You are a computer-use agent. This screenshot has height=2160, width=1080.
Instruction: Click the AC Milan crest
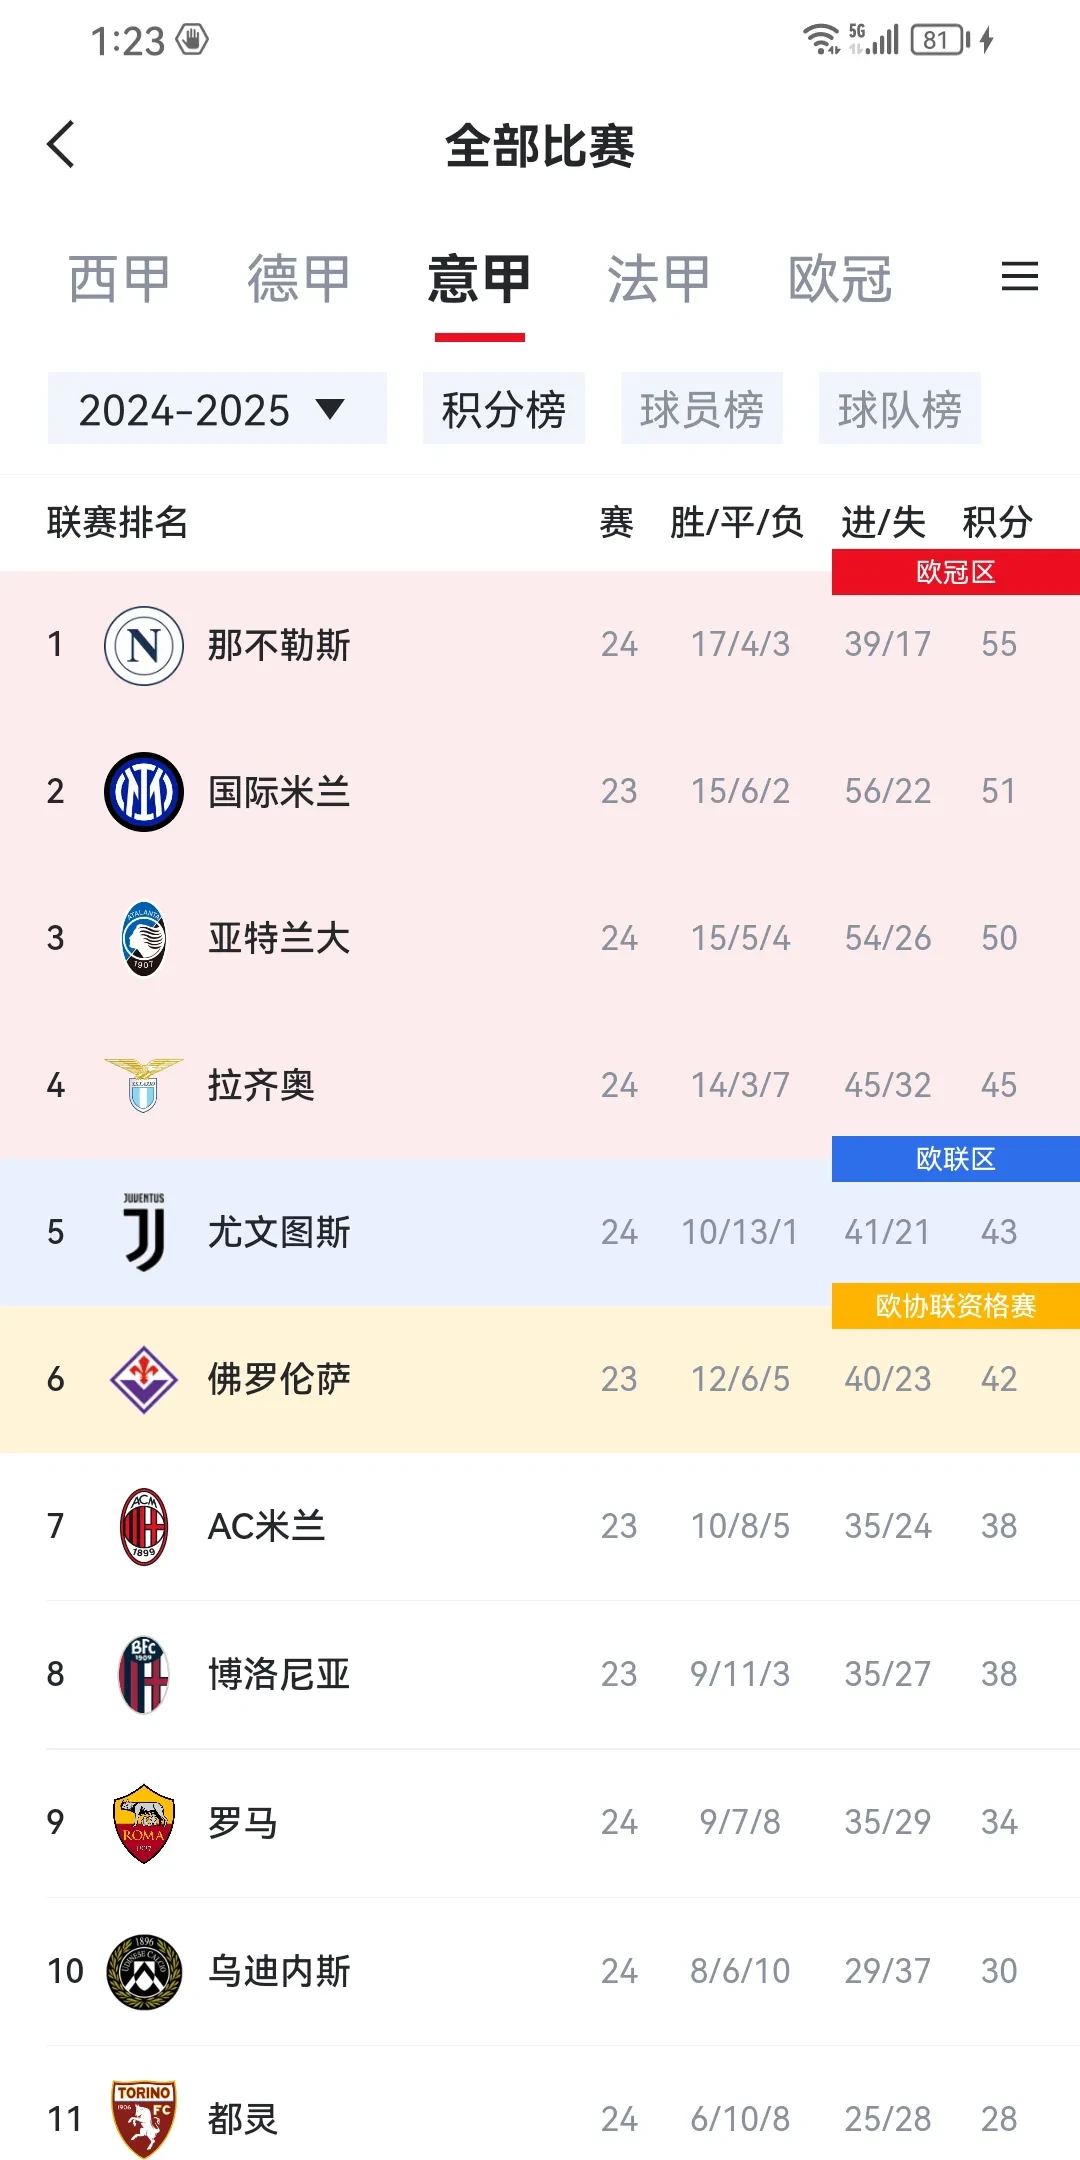143,1525
